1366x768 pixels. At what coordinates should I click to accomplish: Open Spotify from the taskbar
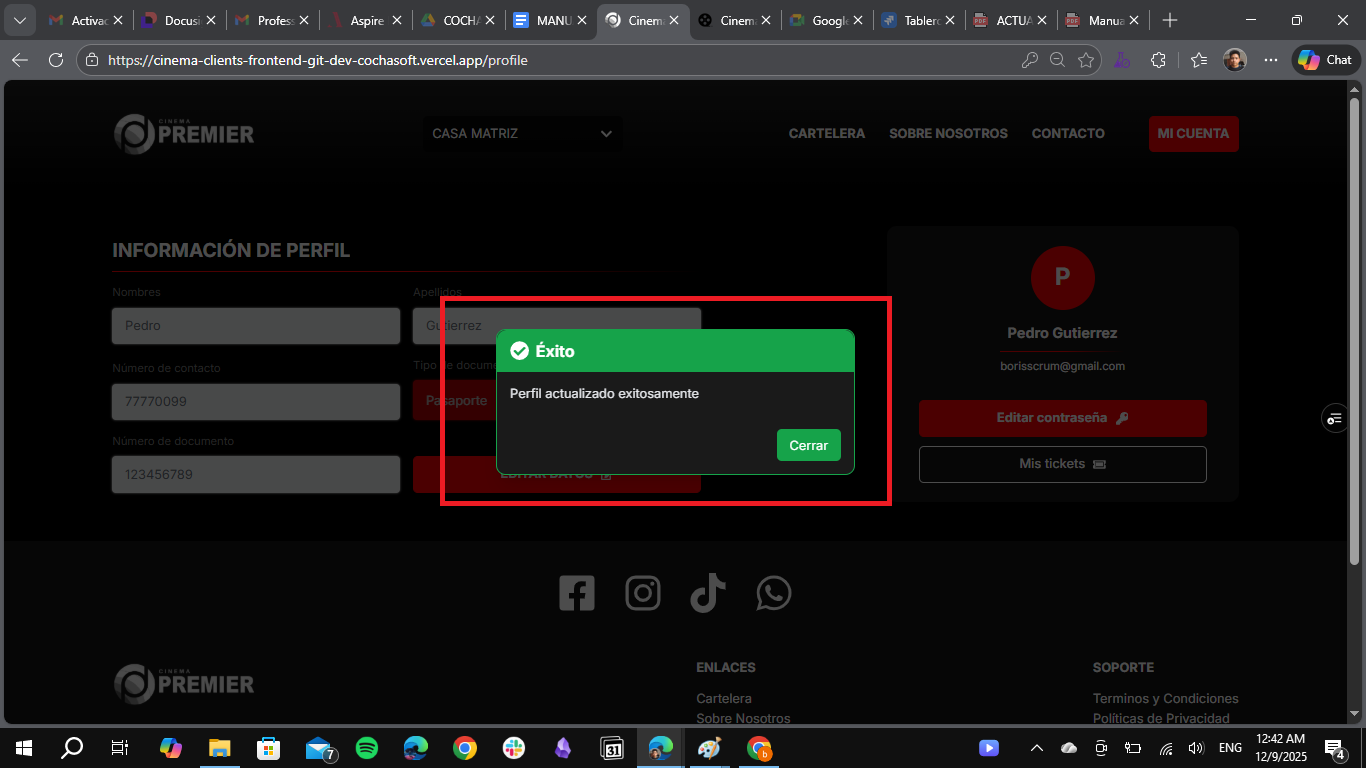tap(367, 748)
